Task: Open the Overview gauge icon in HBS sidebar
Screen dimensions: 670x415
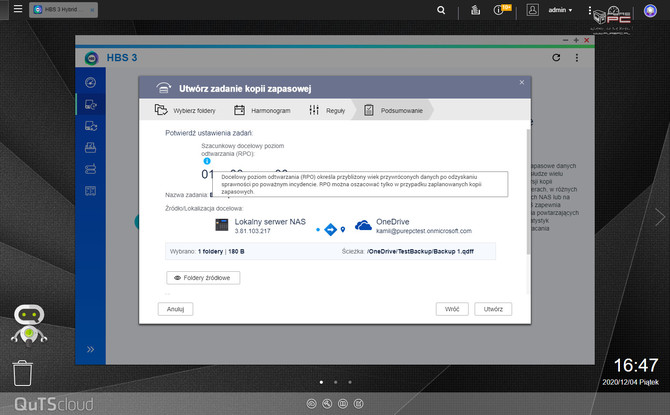Action: tap(91, 82)
